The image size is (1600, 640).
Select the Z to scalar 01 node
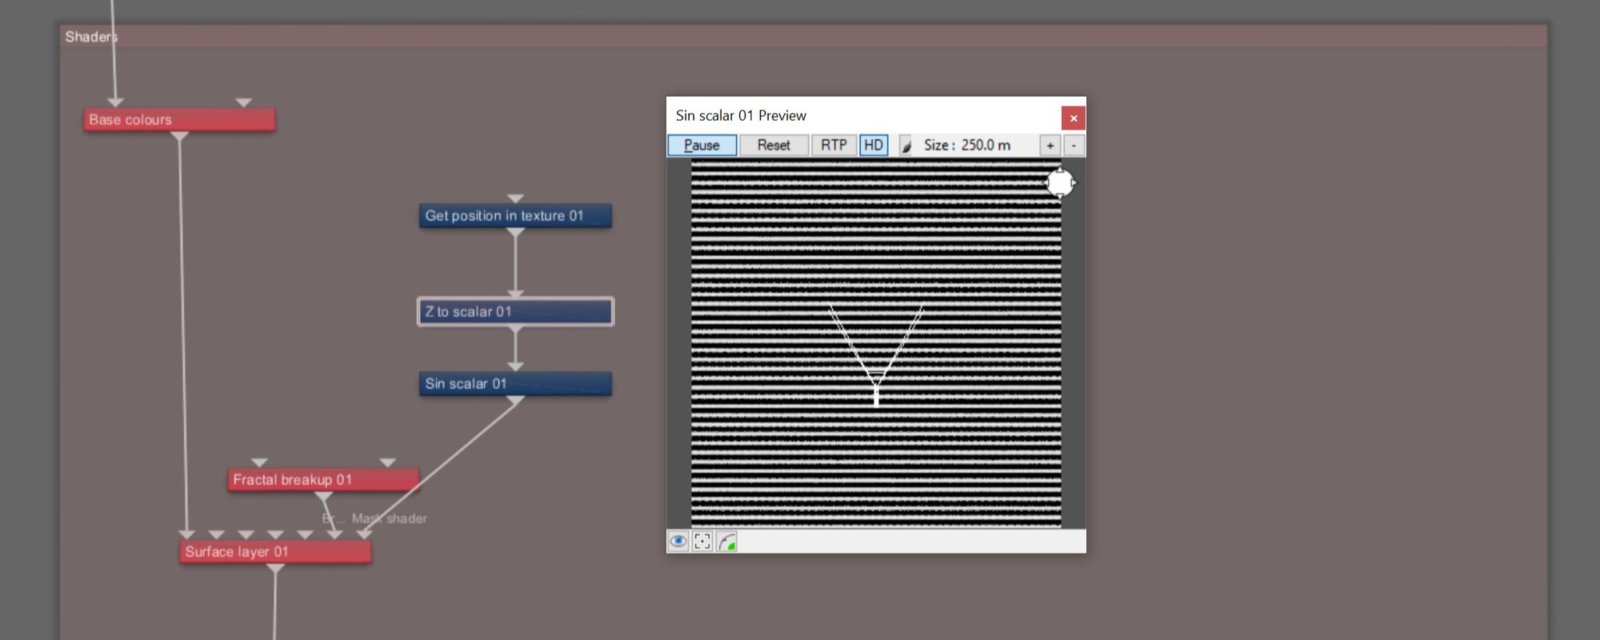[515, 312]
